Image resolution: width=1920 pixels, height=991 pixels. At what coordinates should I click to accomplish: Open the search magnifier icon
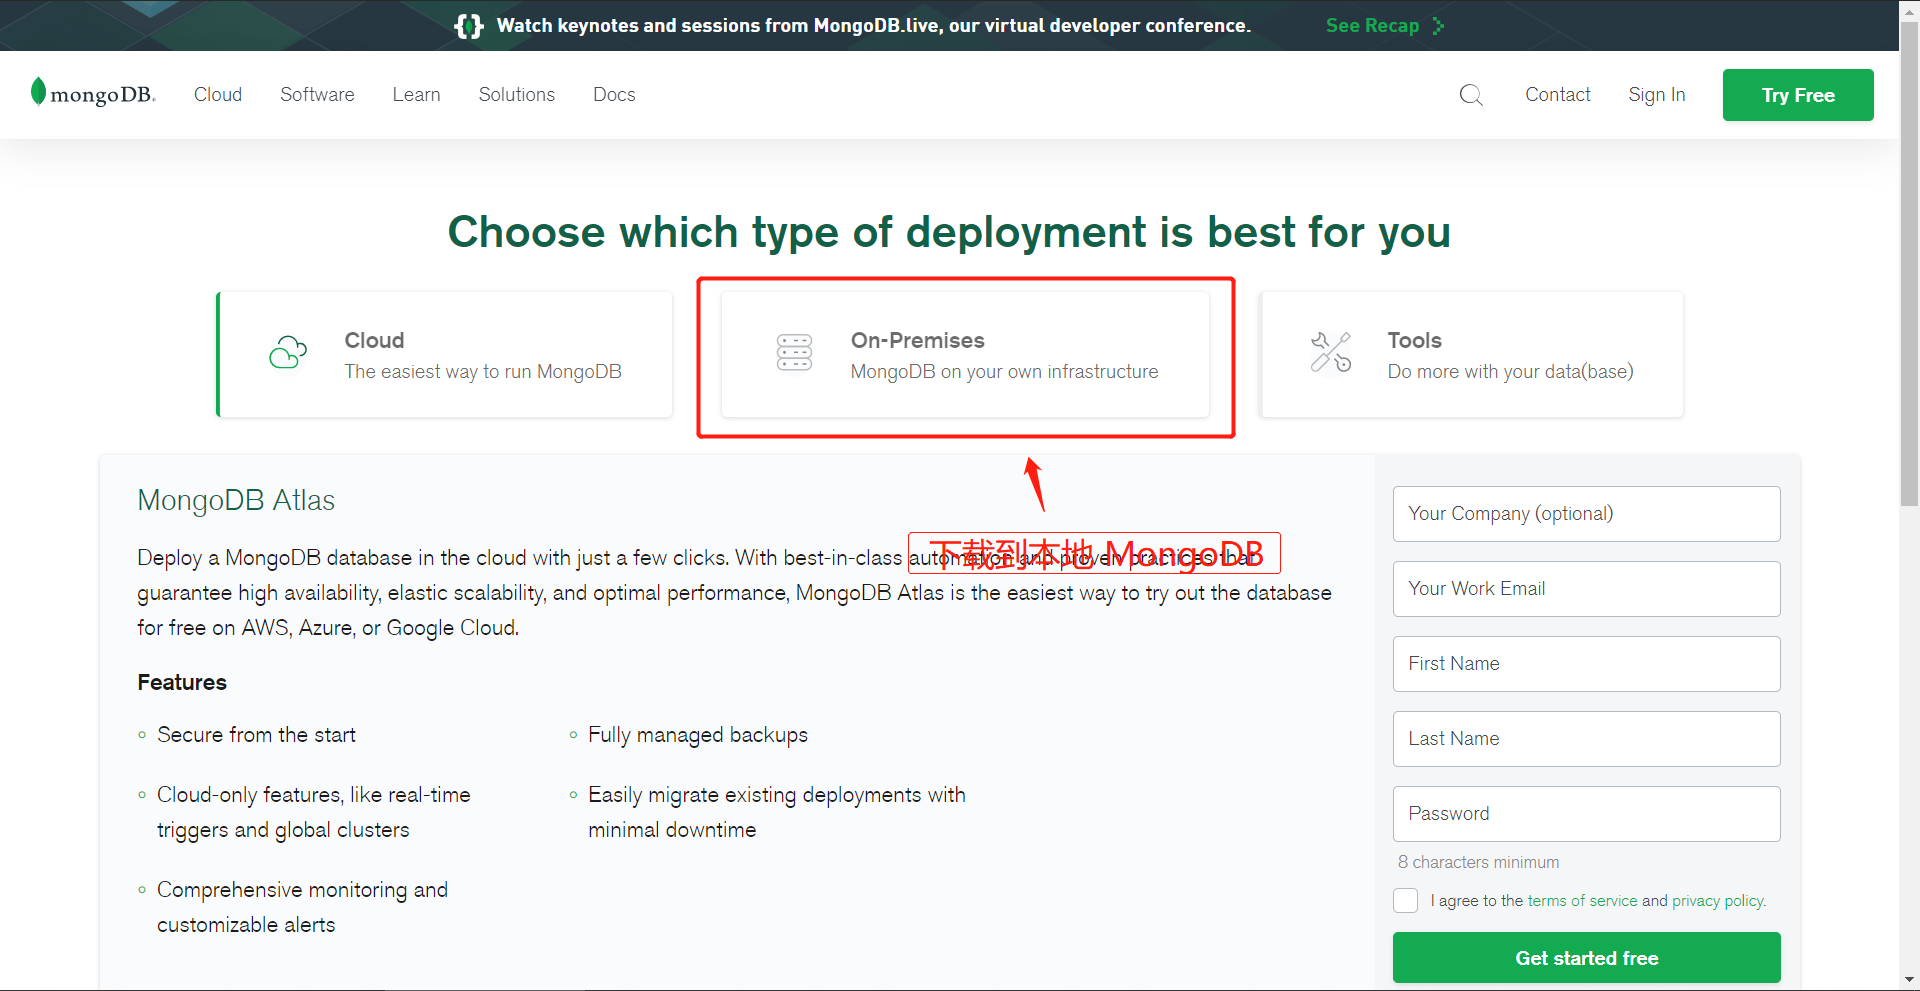click(x=1471, y=95)
